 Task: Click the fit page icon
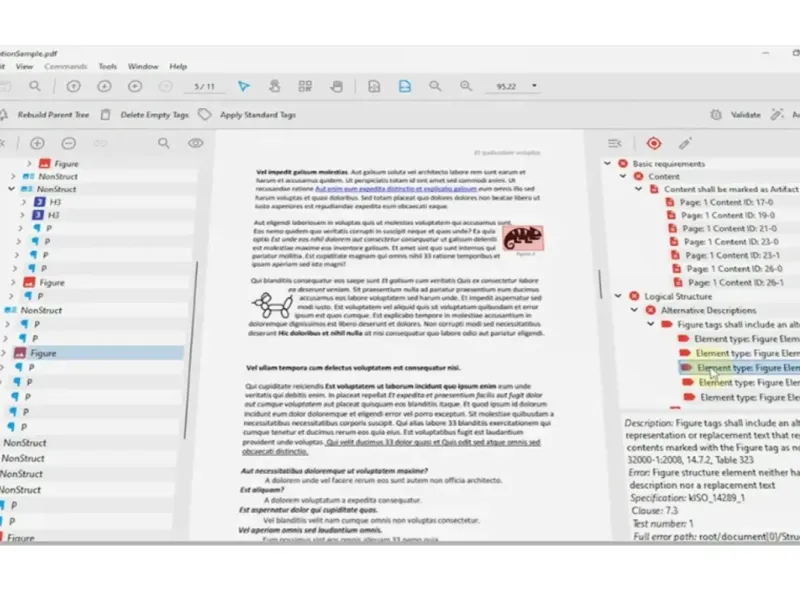374,86
